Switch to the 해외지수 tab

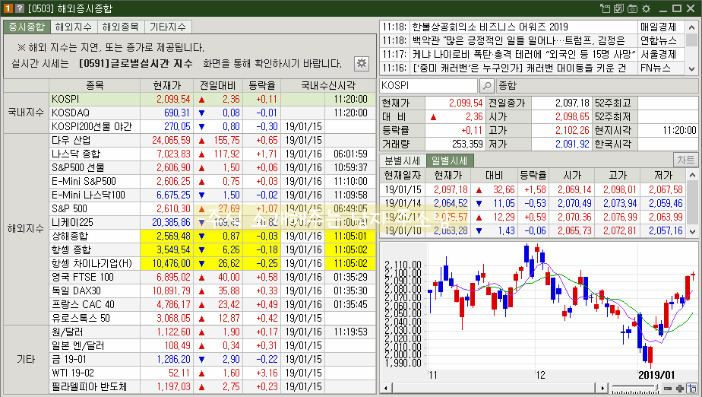(73, 27)
